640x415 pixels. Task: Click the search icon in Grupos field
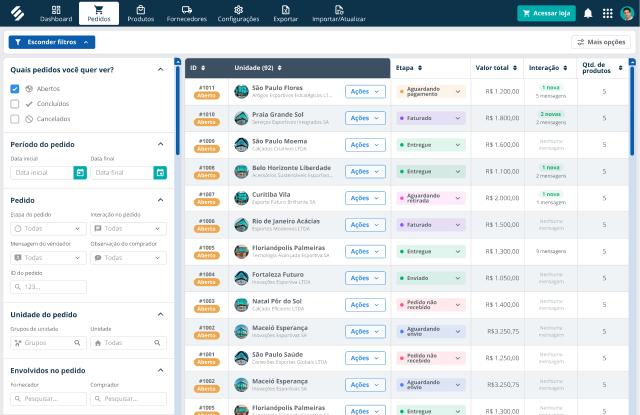[x=77, y=343]
